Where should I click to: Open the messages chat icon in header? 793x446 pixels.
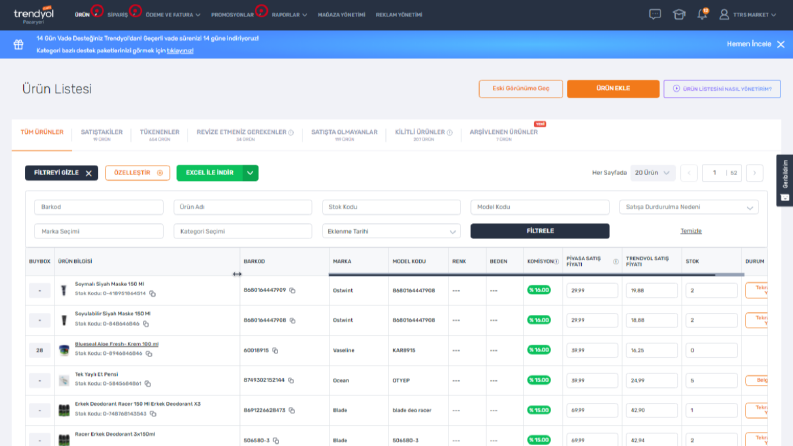[655, 14]
